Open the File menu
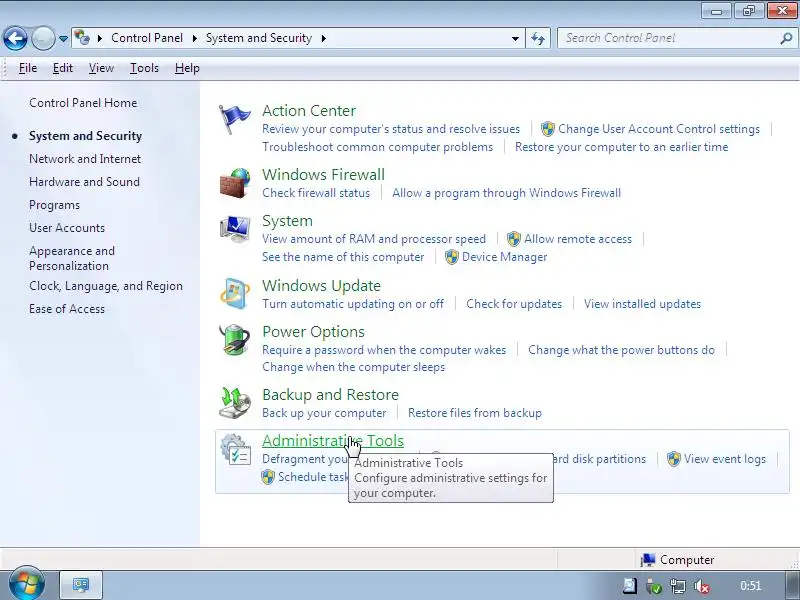Image resolution: width=800 pixels, height=600 pixels. coord(28,68)
